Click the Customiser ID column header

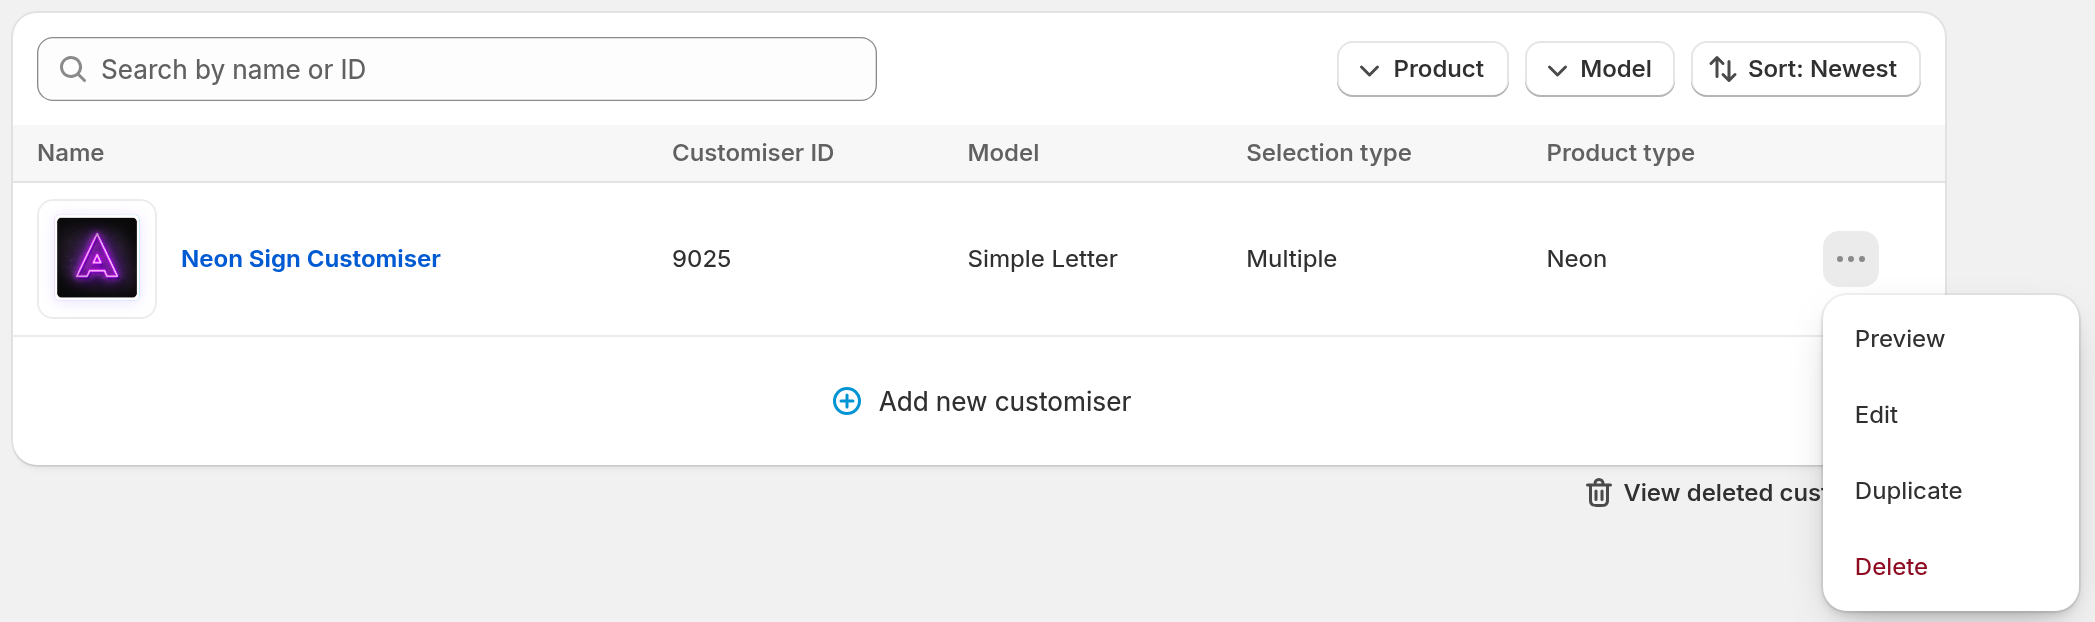pyautogui.click(x=752, y=153)
